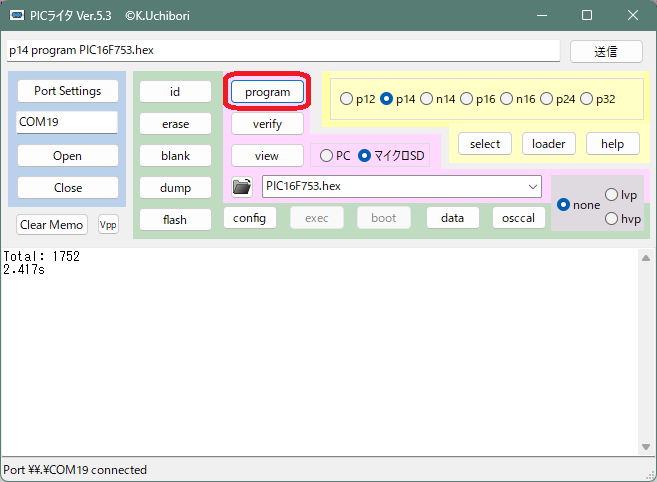The height and width of the screenshot is (482, 657).
Task: Choose the マイクロSD source option
Action: click(364, 155)
